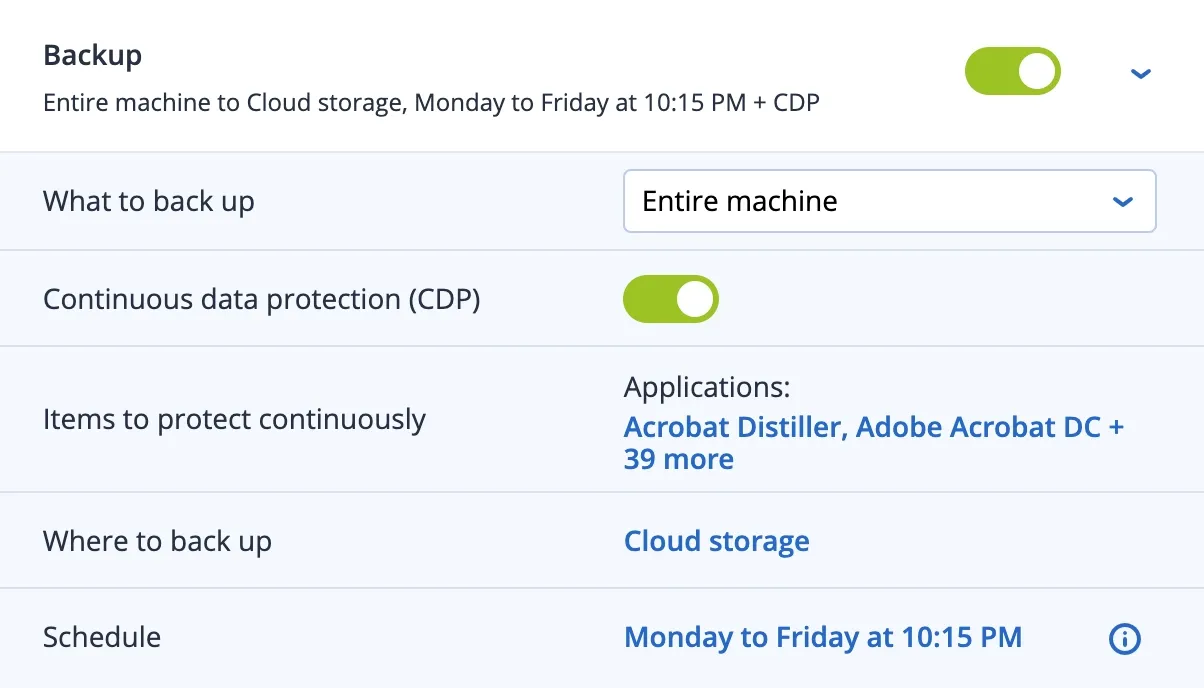Image resolution: width=1204 pixels, height=688 pixels.
Task: Select the 'Items to protect continuously' row
Action: point(235,419)
